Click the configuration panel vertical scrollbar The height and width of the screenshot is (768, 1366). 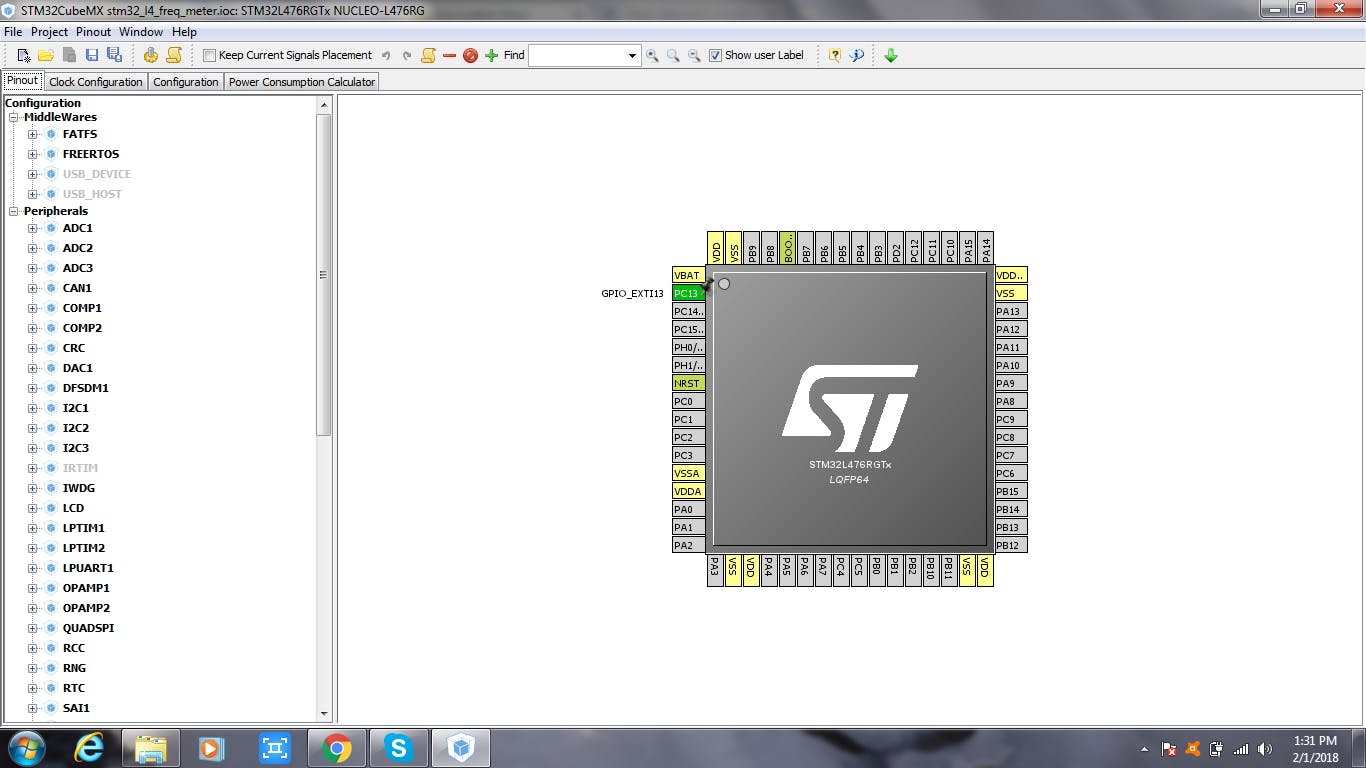click(323, 274)
